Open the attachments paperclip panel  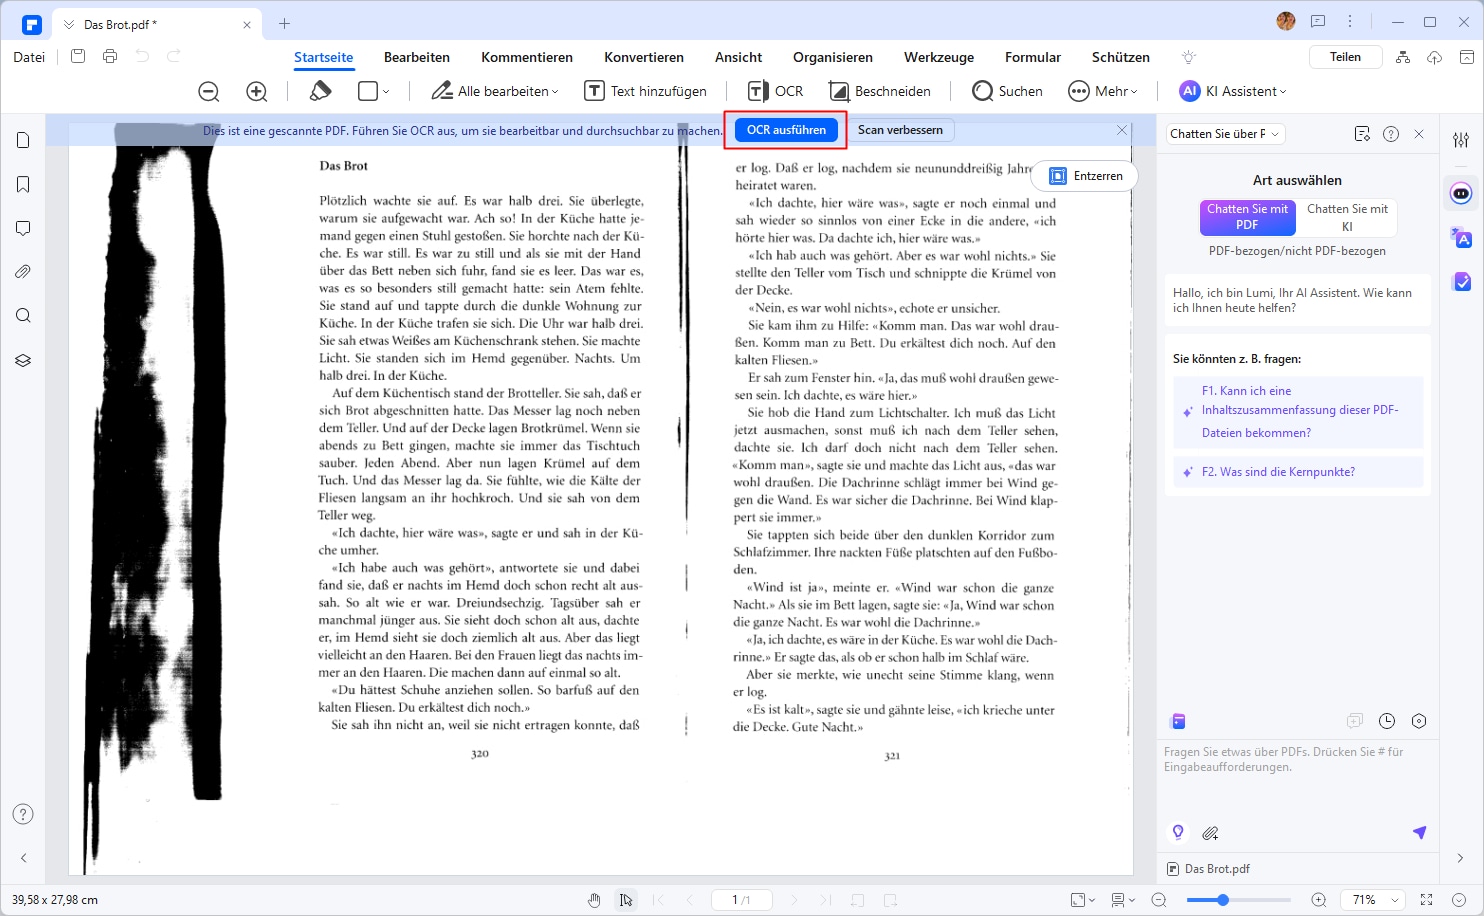[x=23, y=272]
